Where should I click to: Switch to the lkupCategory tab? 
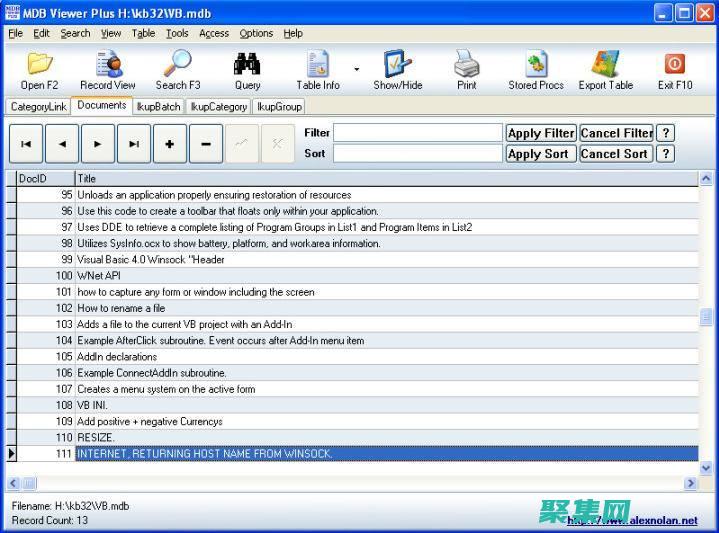(x=218, y=107)
